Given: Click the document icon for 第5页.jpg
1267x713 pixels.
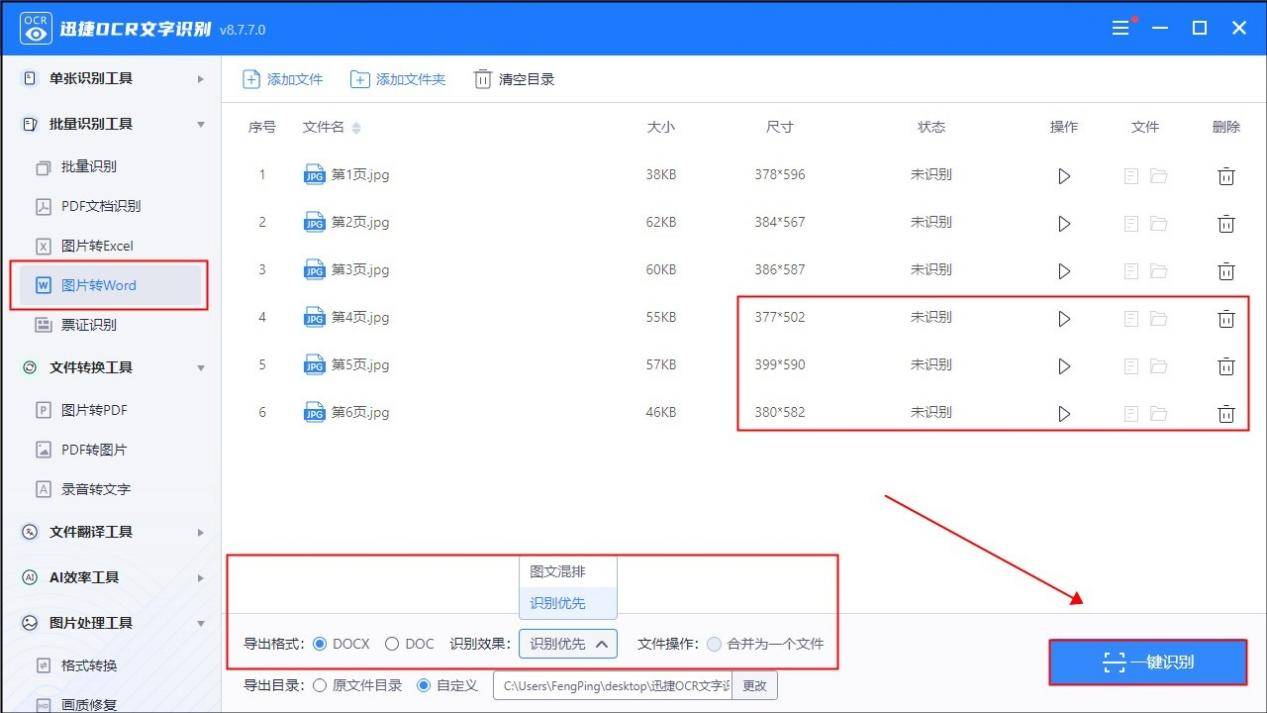Looking at the screenshot, I should click(1131, 366).
